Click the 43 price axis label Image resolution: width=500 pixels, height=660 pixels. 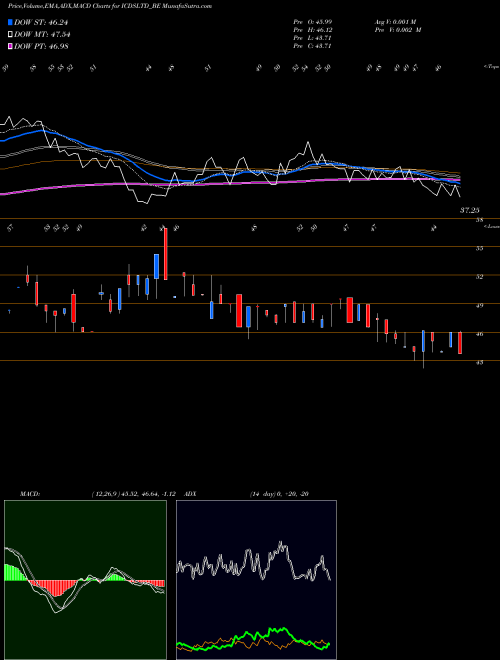coord(479,362)
